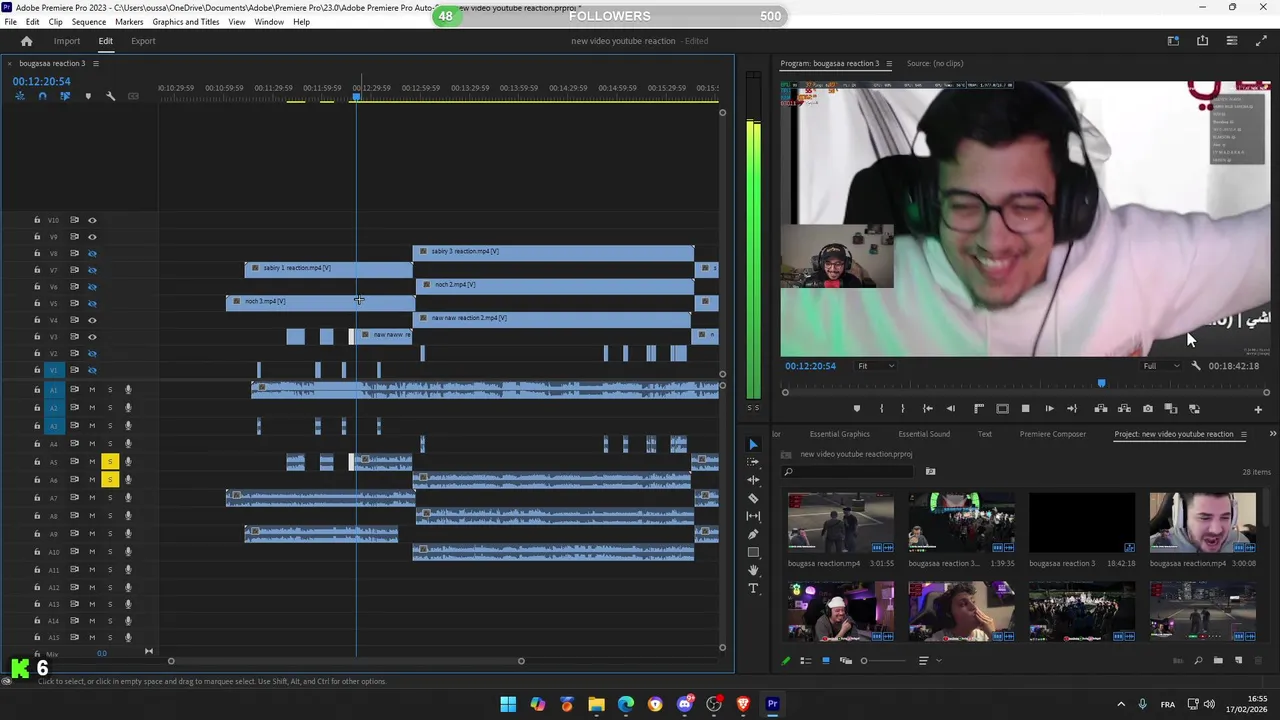
Task: Switch to the Essential Sound tab
Action: 924,434
